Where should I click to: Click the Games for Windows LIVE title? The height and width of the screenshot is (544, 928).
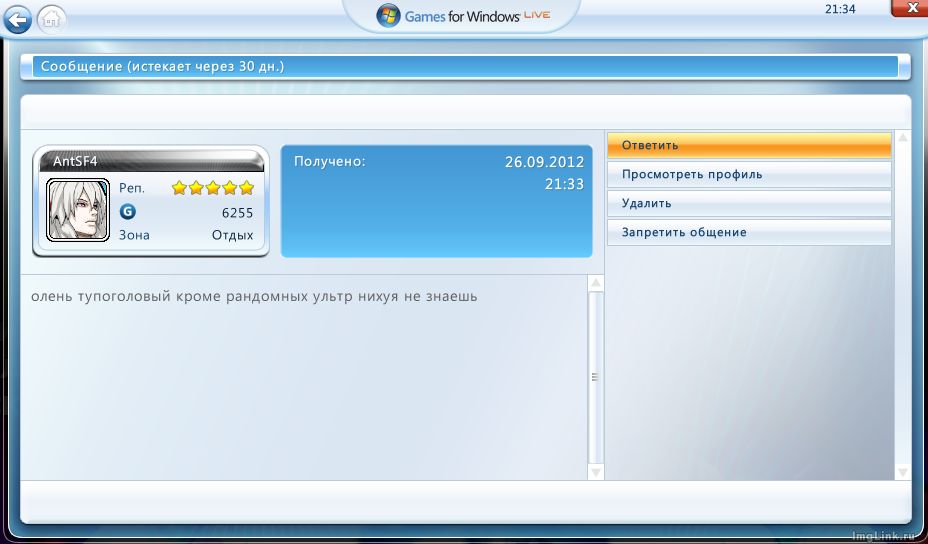(477, 16)
